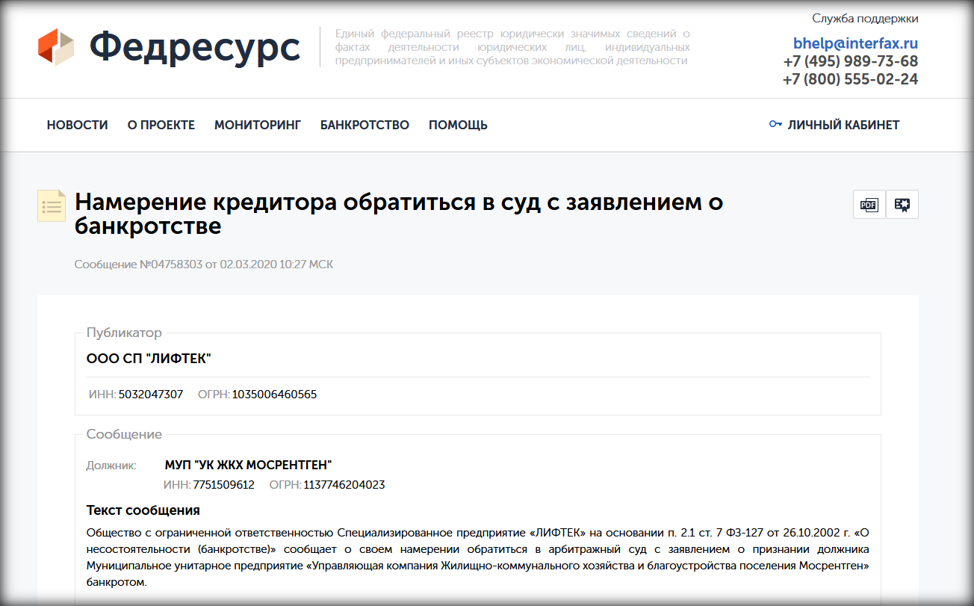Open publisher ООО СП "ЛИФТЕК" profile
Viewport: 974px width, 606px height.
[149, 358]
